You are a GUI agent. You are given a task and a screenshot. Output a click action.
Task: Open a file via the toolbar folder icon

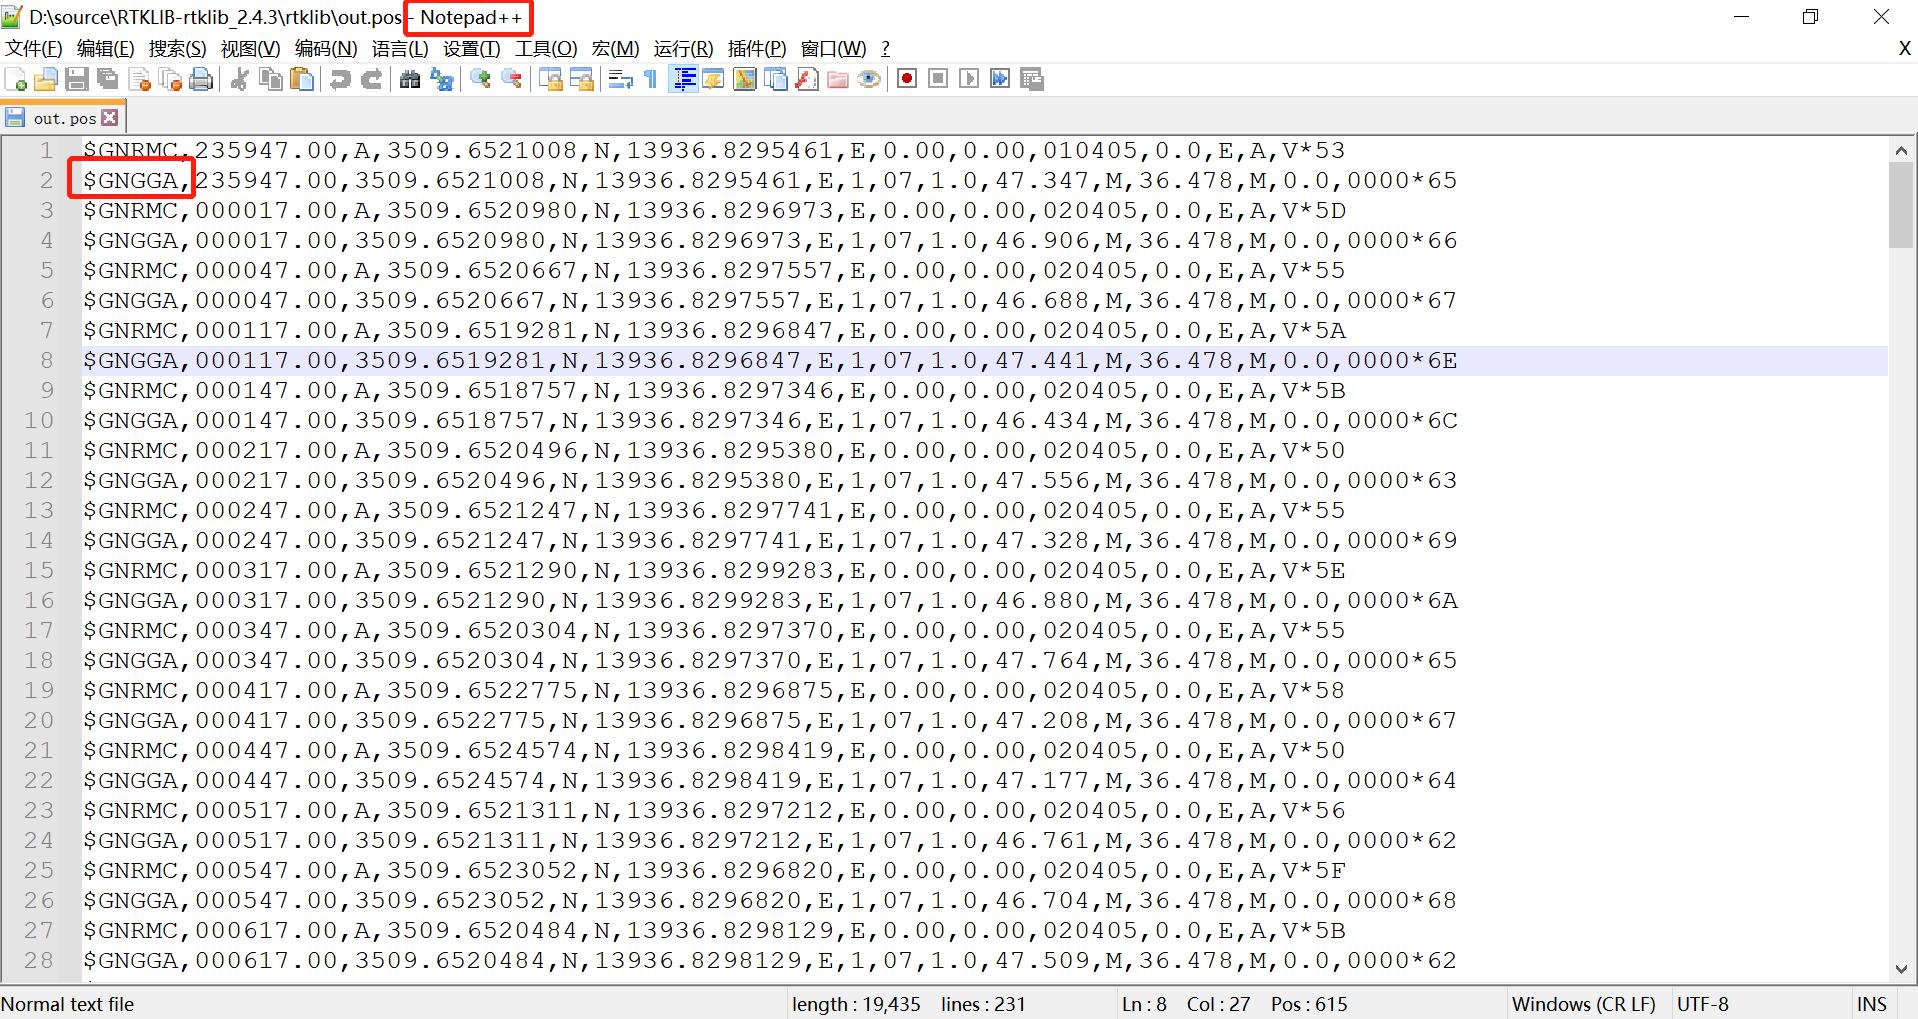pos(46,79)
